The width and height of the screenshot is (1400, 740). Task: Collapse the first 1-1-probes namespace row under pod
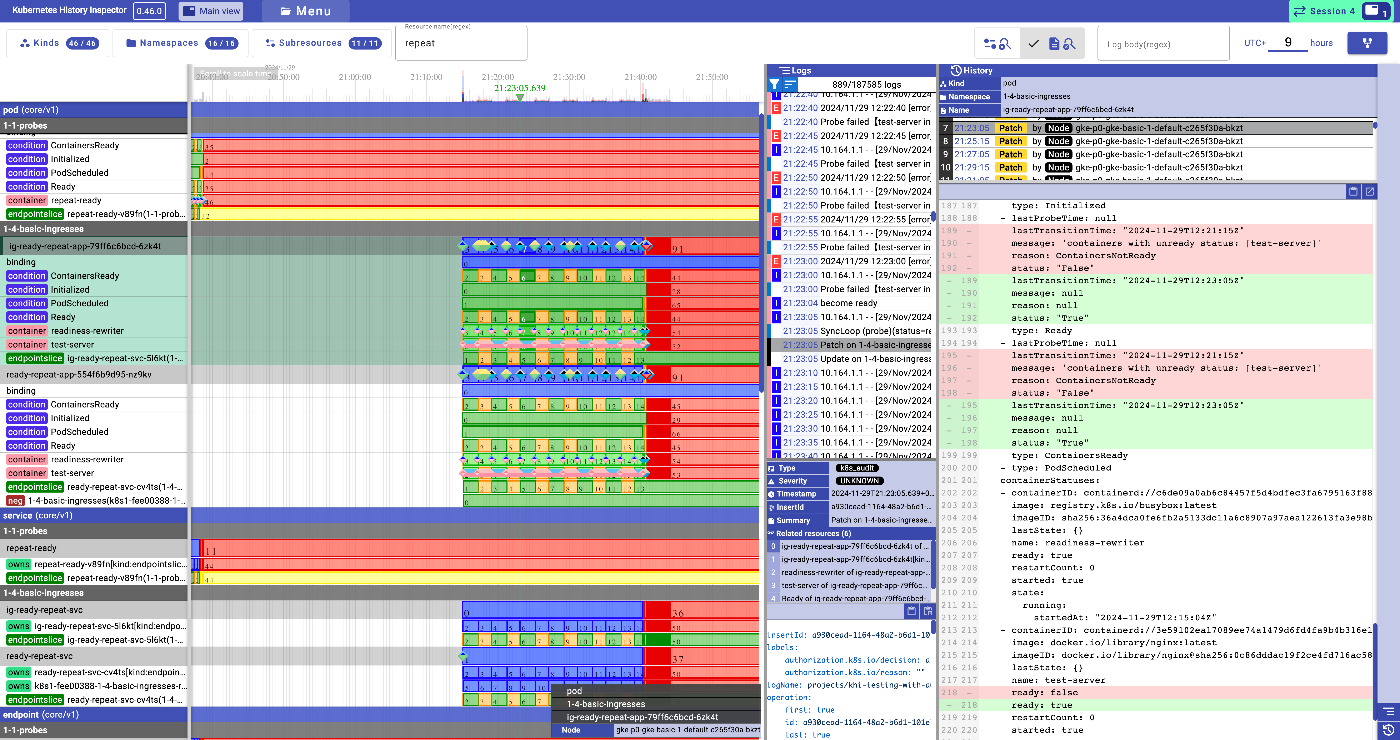pos(94,126)
